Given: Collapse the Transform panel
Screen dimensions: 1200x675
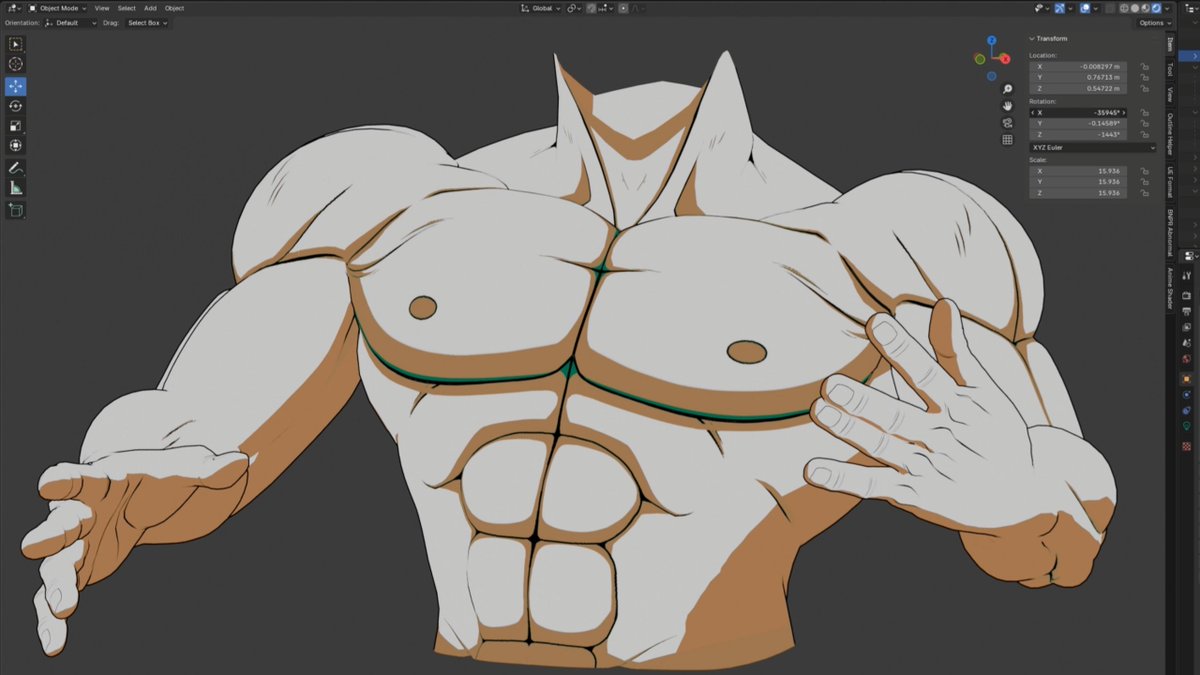Looking at the screenshot, I should point(1032,38).
